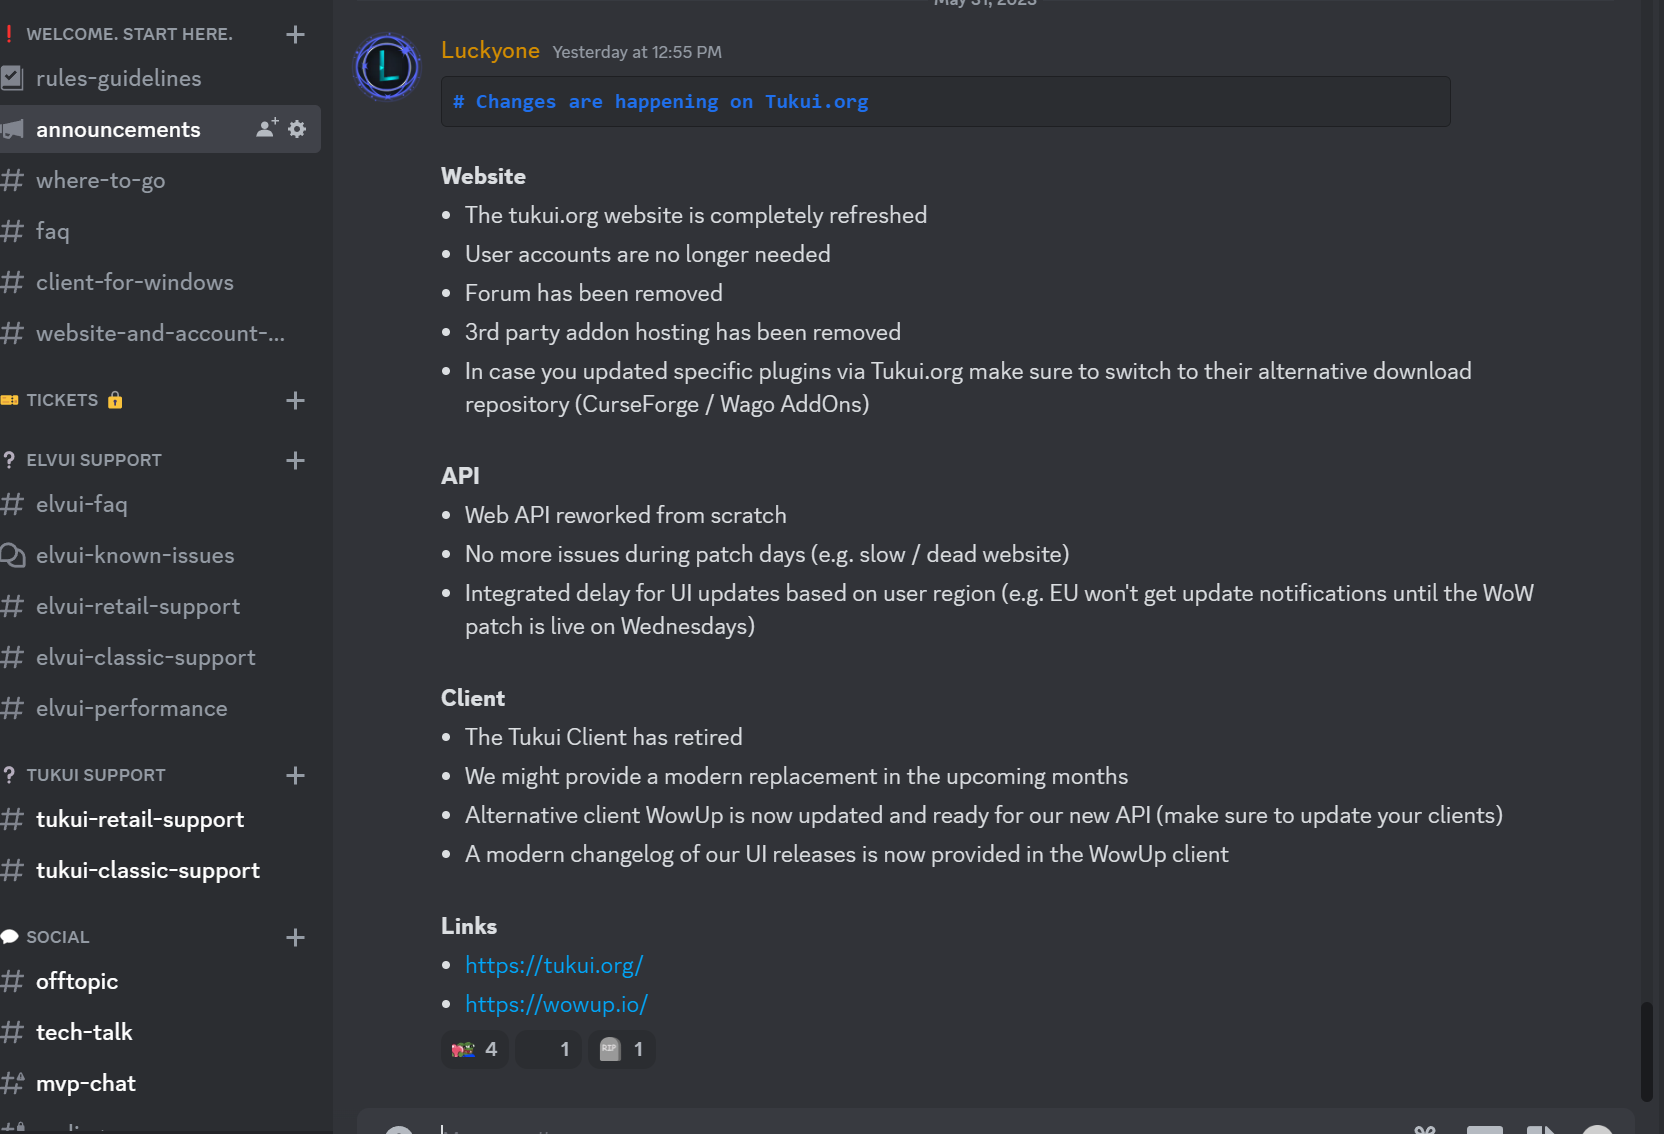Screen dimensions: 1664x1134
Task: Click the message input field
Action: tap(900, 1128)
